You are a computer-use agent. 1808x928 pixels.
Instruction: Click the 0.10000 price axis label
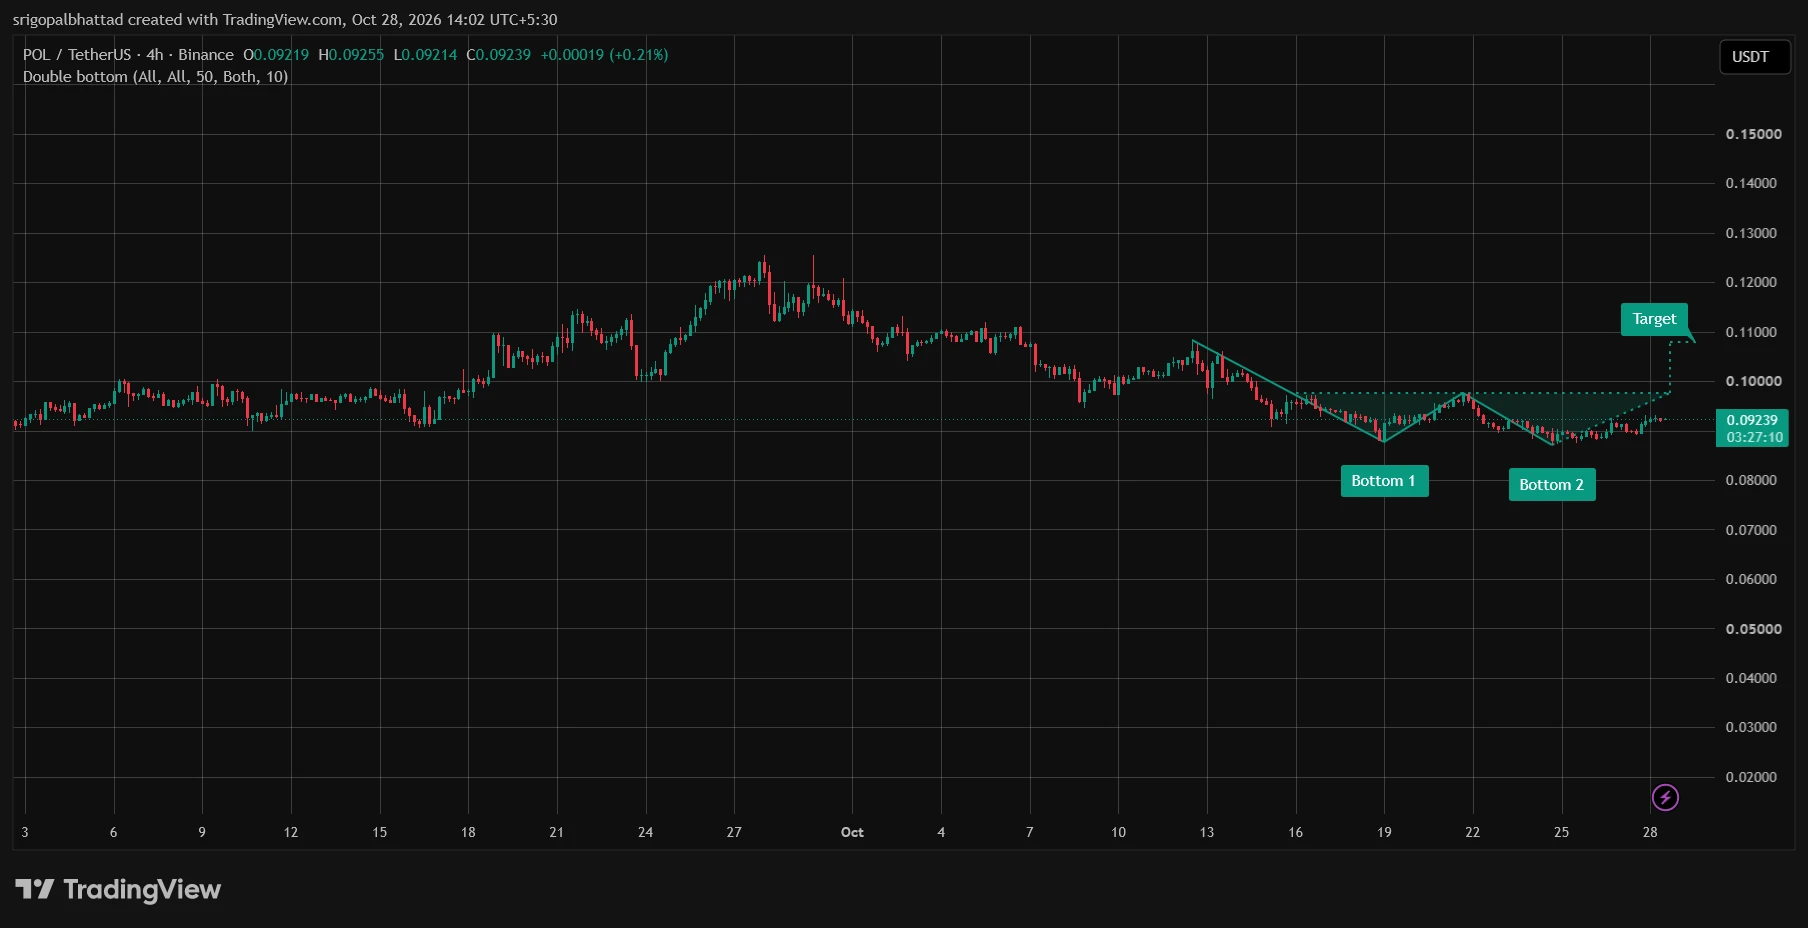tap(1753, 381)
